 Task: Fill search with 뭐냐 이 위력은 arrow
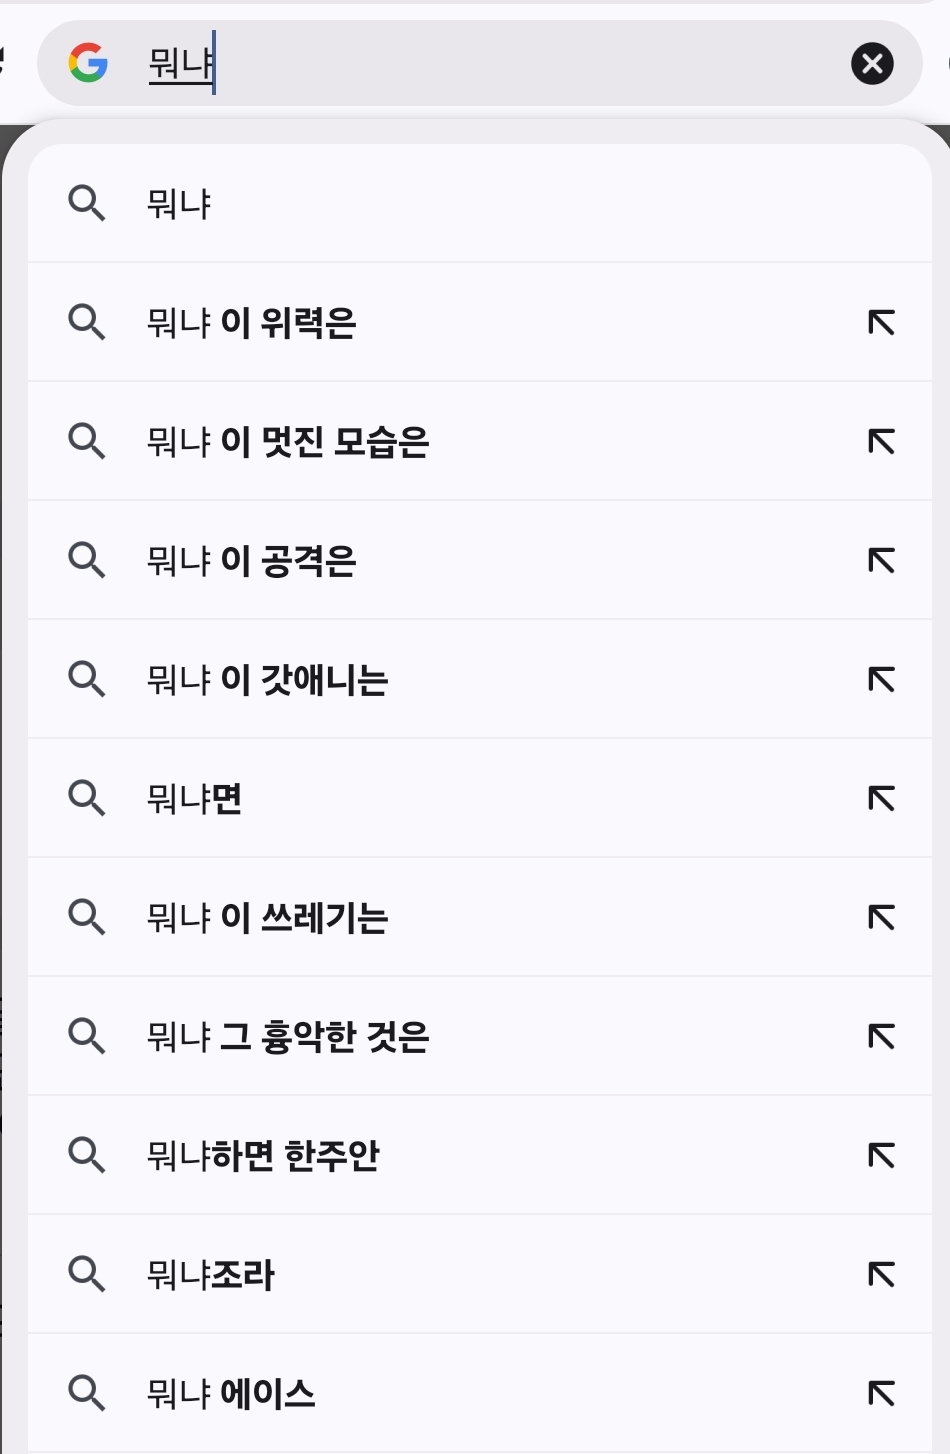pos(881,323)
